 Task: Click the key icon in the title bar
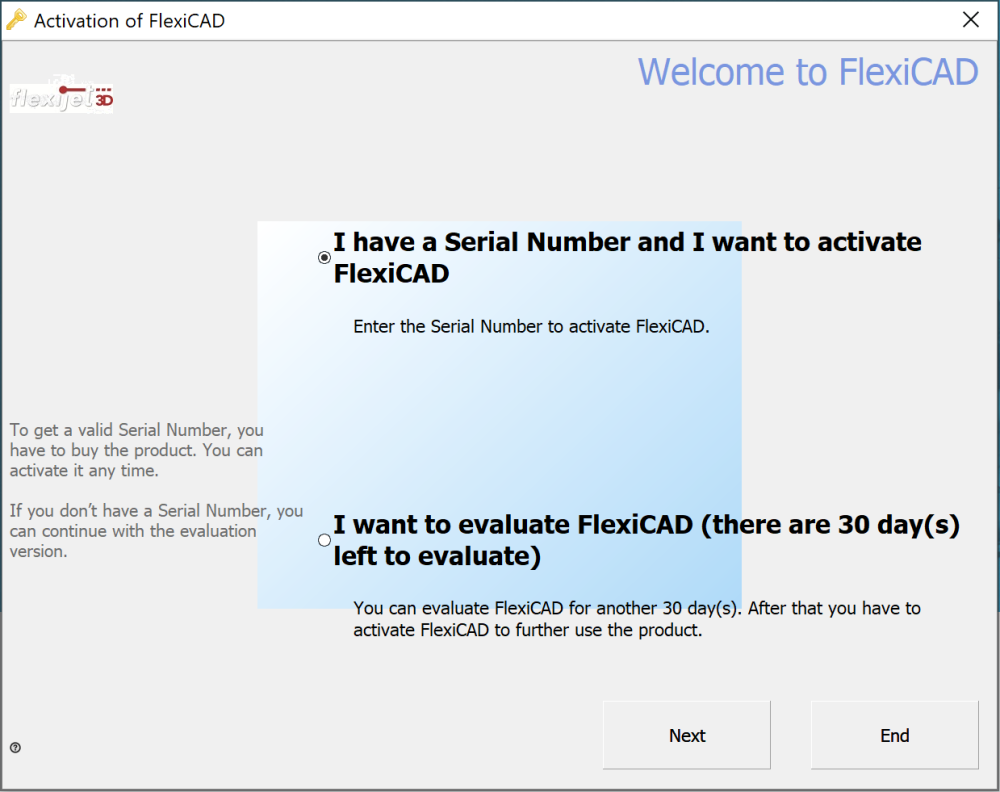point(15,18)
